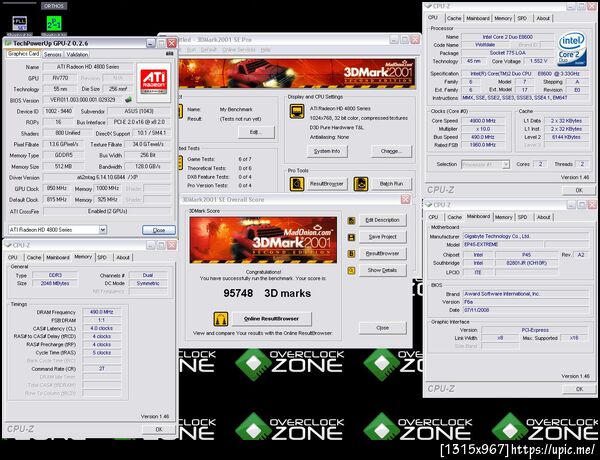This screenshot has height=460, width=600.
Task: Click the Edit Description button
Action: coord(382,220)
